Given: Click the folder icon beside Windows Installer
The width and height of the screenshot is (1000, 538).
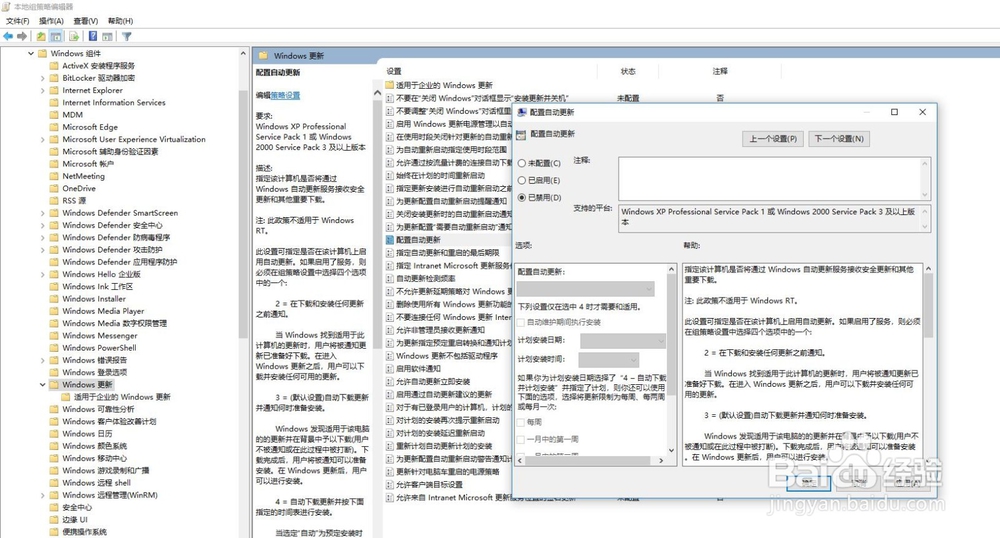Looking at the screenshot, I should point(55,298).
